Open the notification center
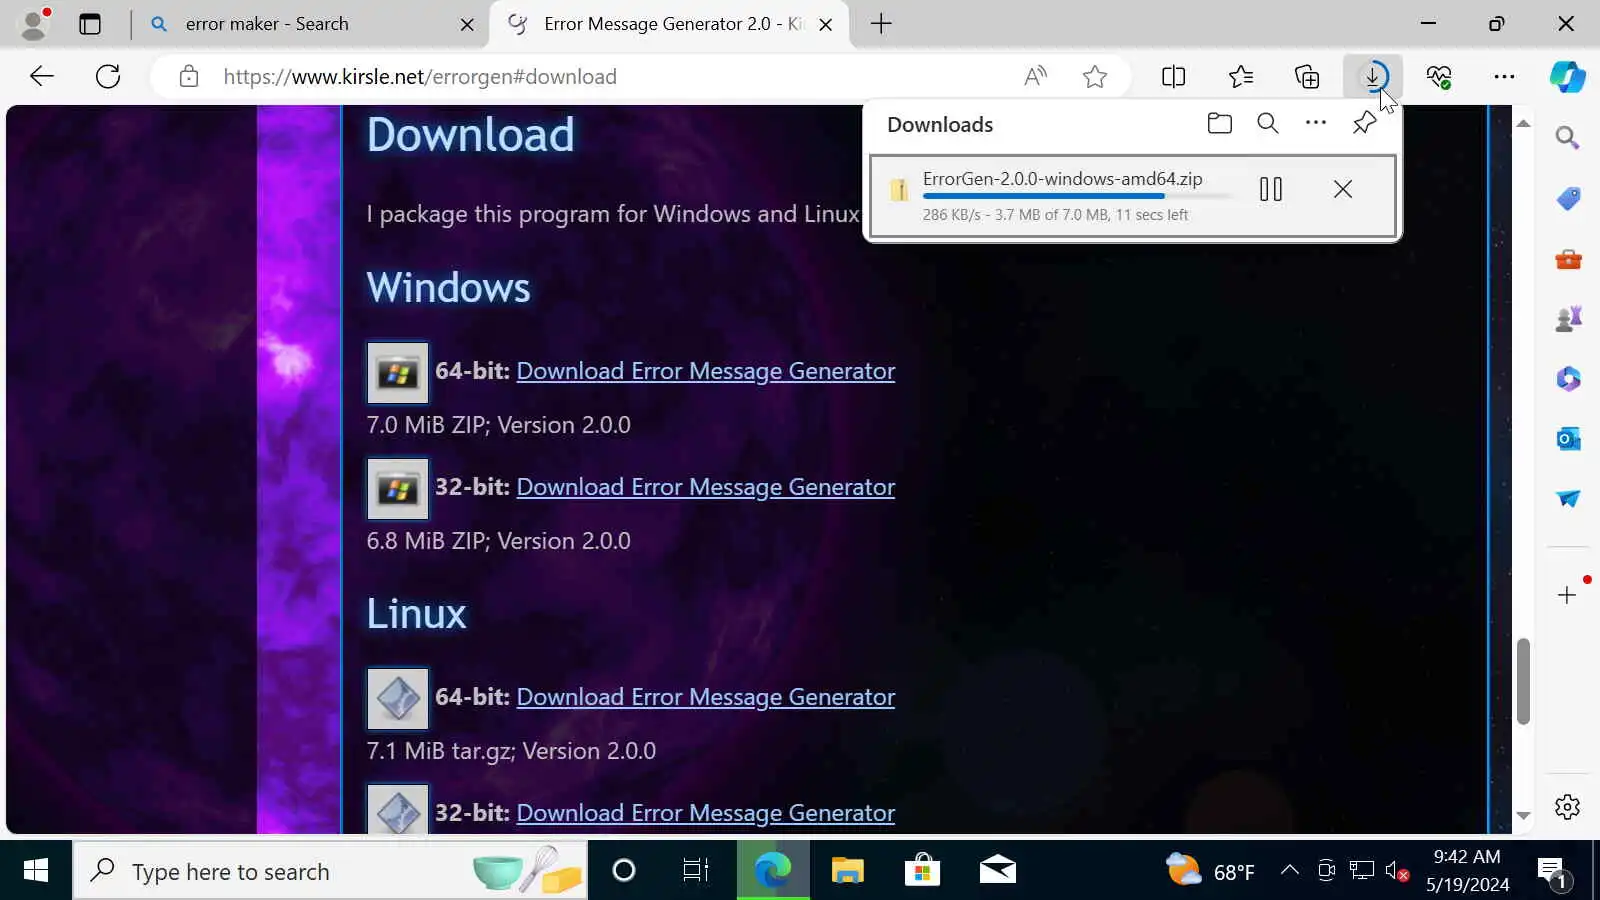This screenshot has width=1600, height=900. (x=1553, y=872)
